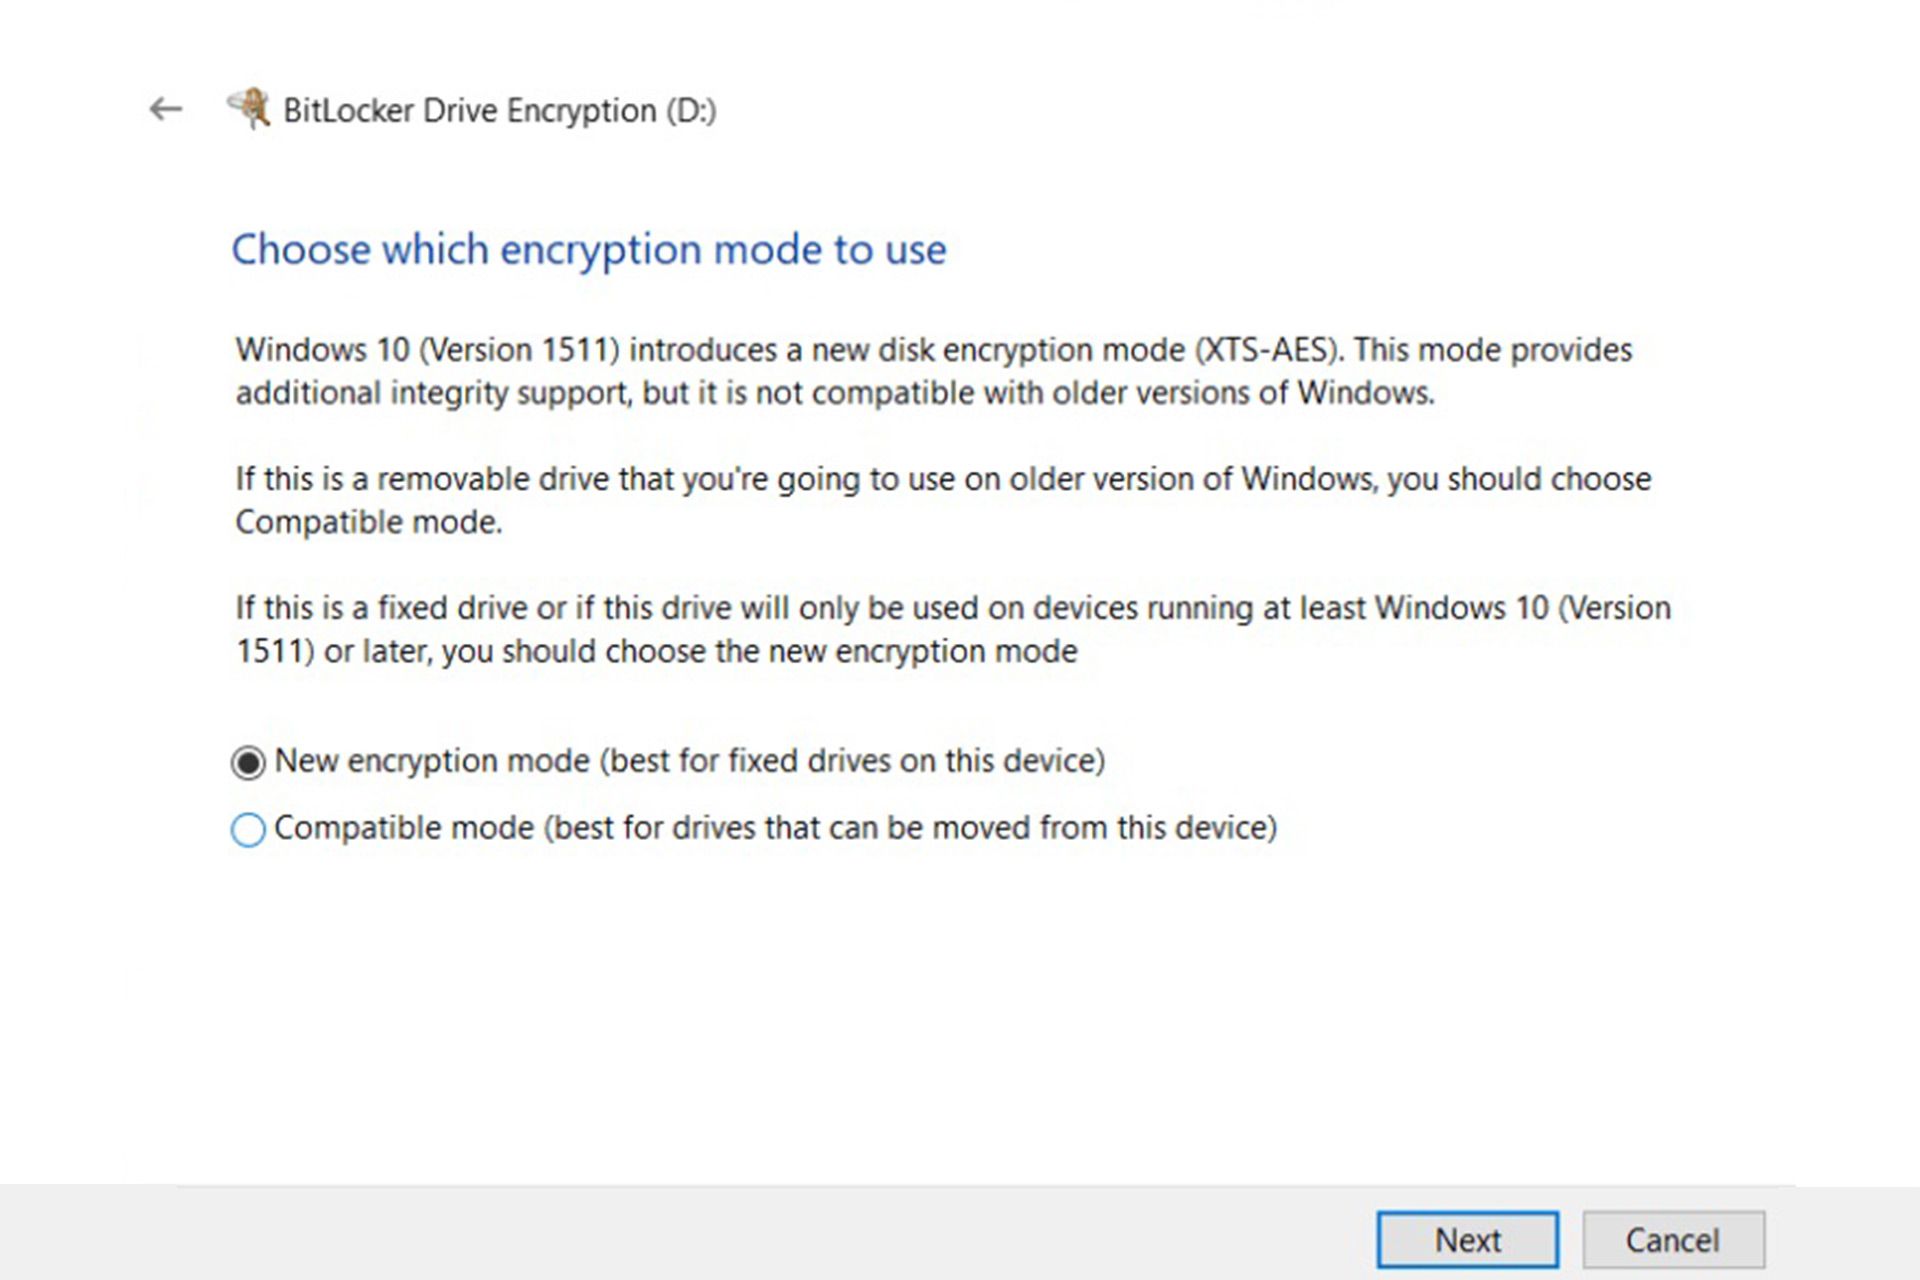Click the BitLocker key and lock icon
The width and height of the screenshot is (1920, 1280).
[249, 108]
